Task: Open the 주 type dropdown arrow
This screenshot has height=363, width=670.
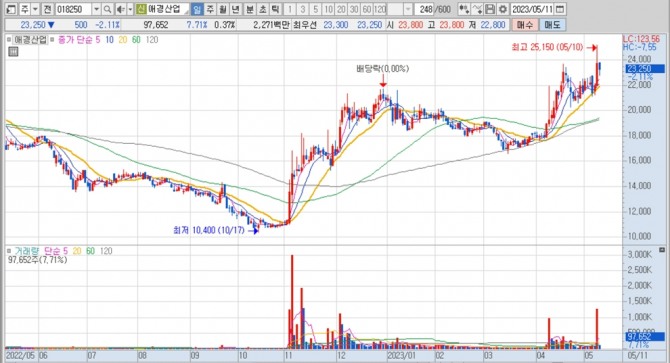Action: coord(35,9)
